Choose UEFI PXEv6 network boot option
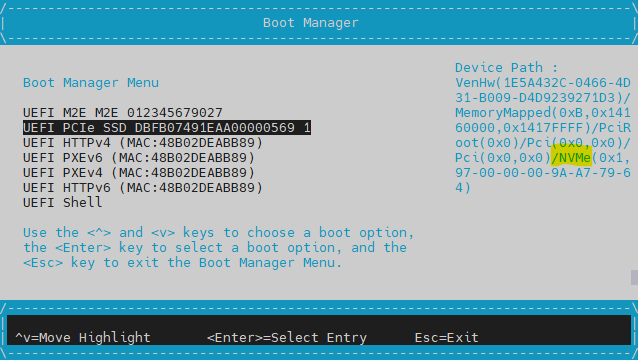The height and width of the screenshot is (360, 638). [x=139, y=158]
